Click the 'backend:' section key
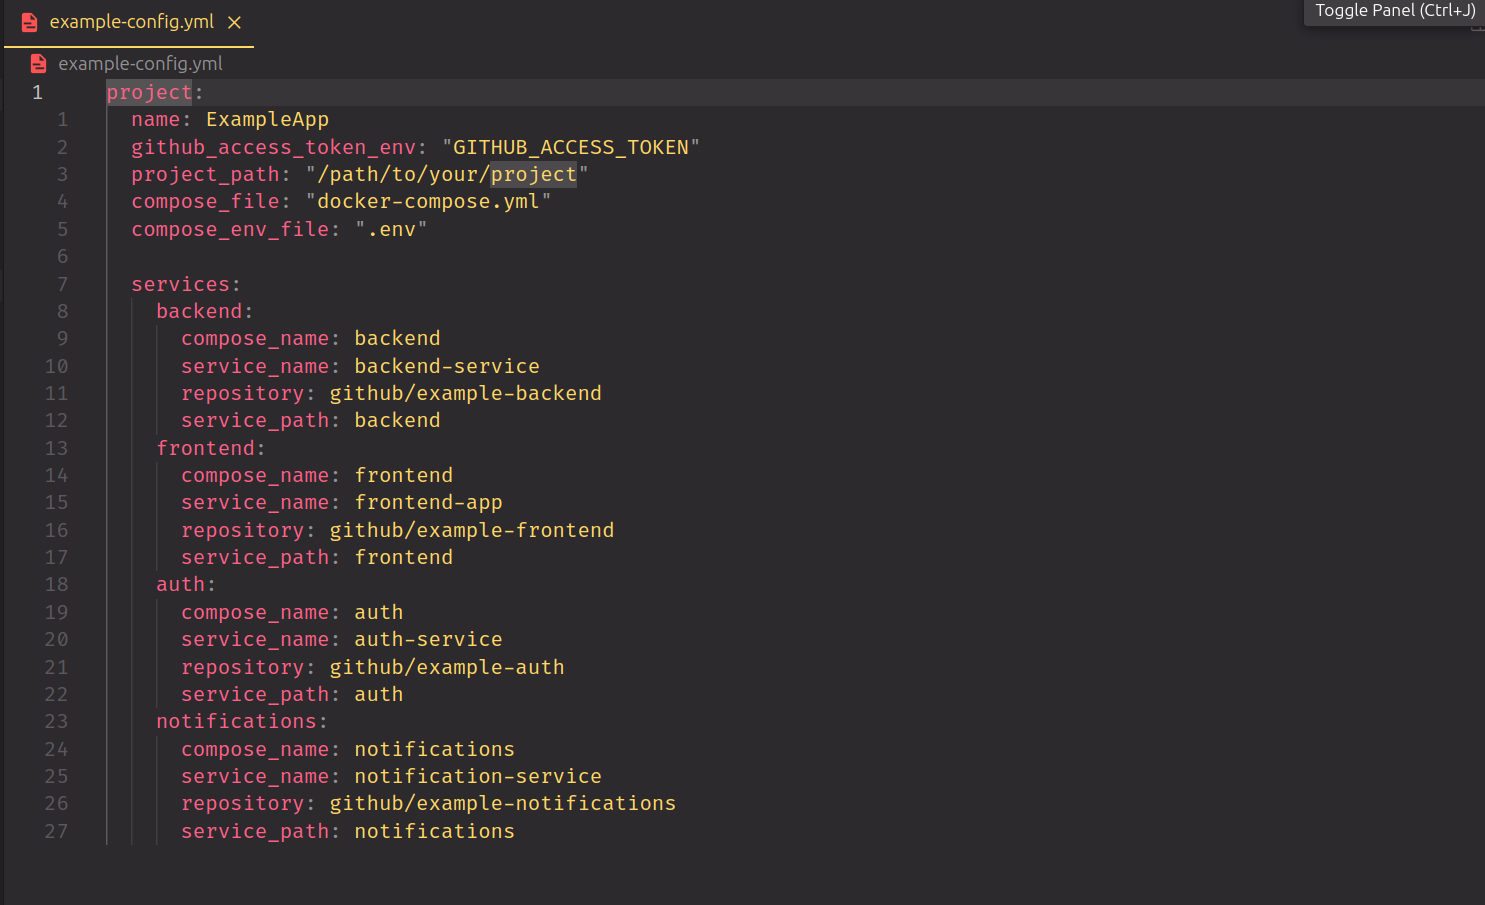Image resolution: width=1485 pixels, height=905 pixels. click(199, 311)
